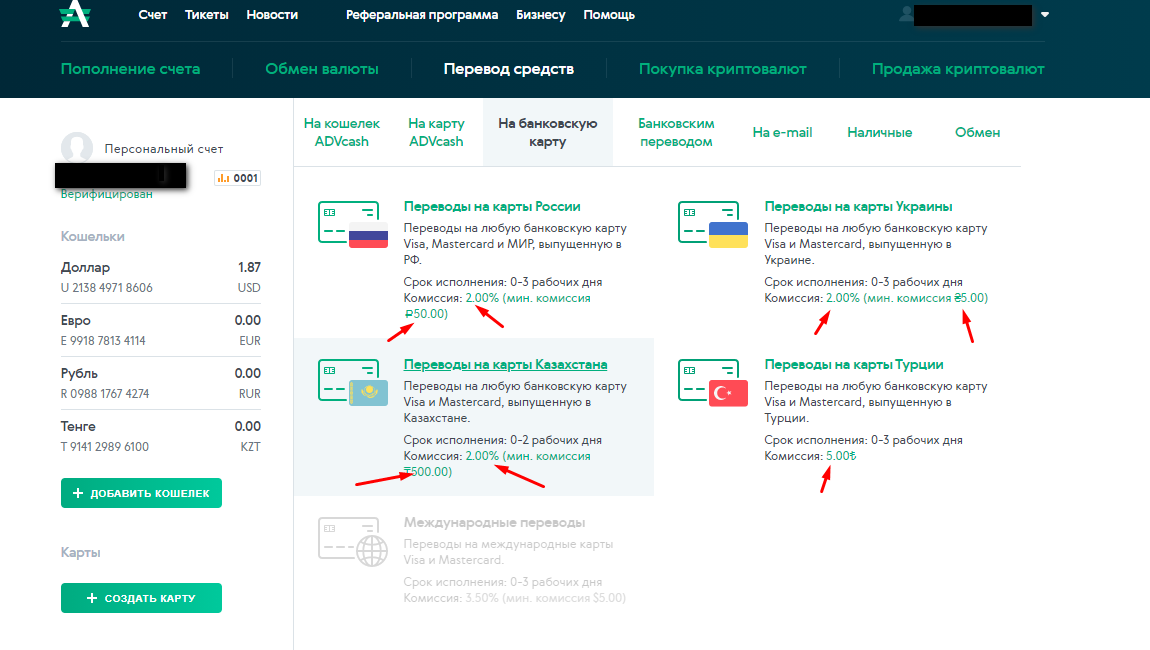Open Переводы на карты Казахстана link
The image size is (1150, 650).
tap(505, 365)
